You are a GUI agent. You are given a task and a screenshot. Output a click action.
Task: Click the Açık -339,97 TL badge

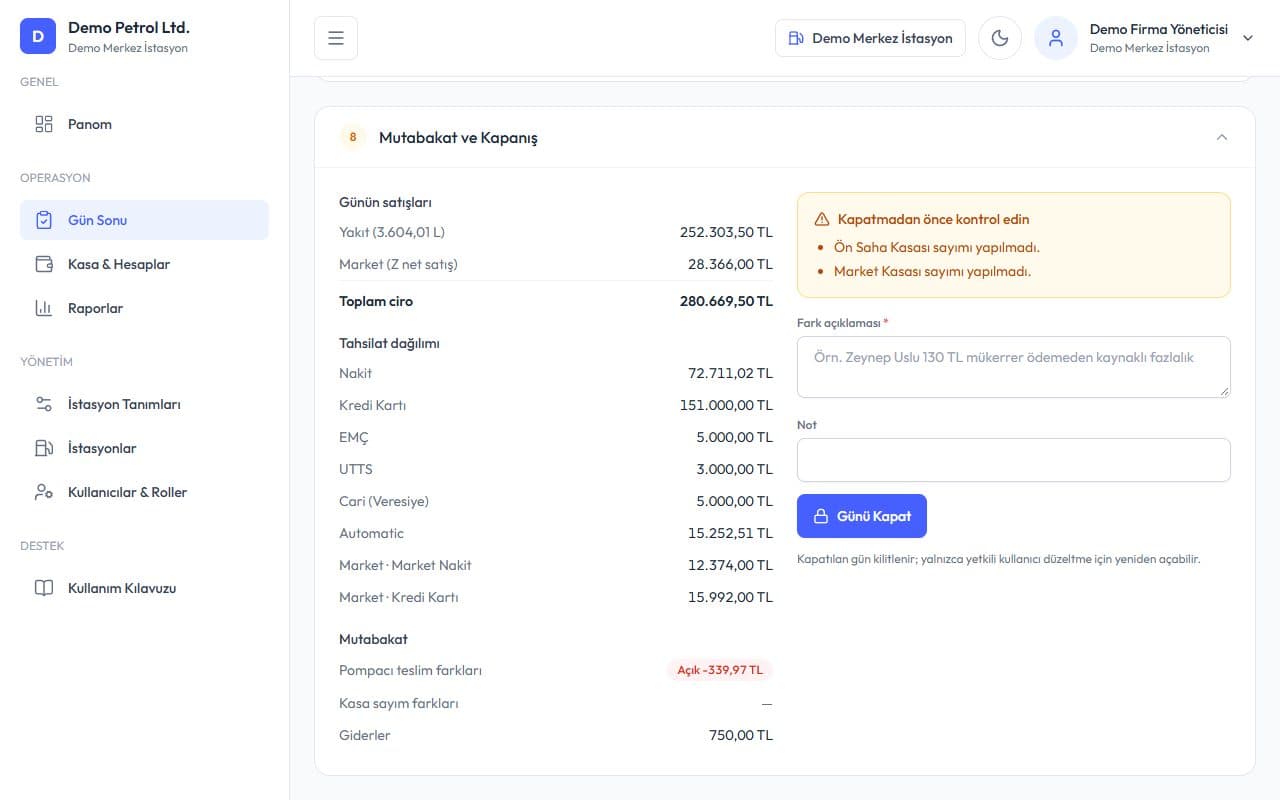click(x=720, y=670)
